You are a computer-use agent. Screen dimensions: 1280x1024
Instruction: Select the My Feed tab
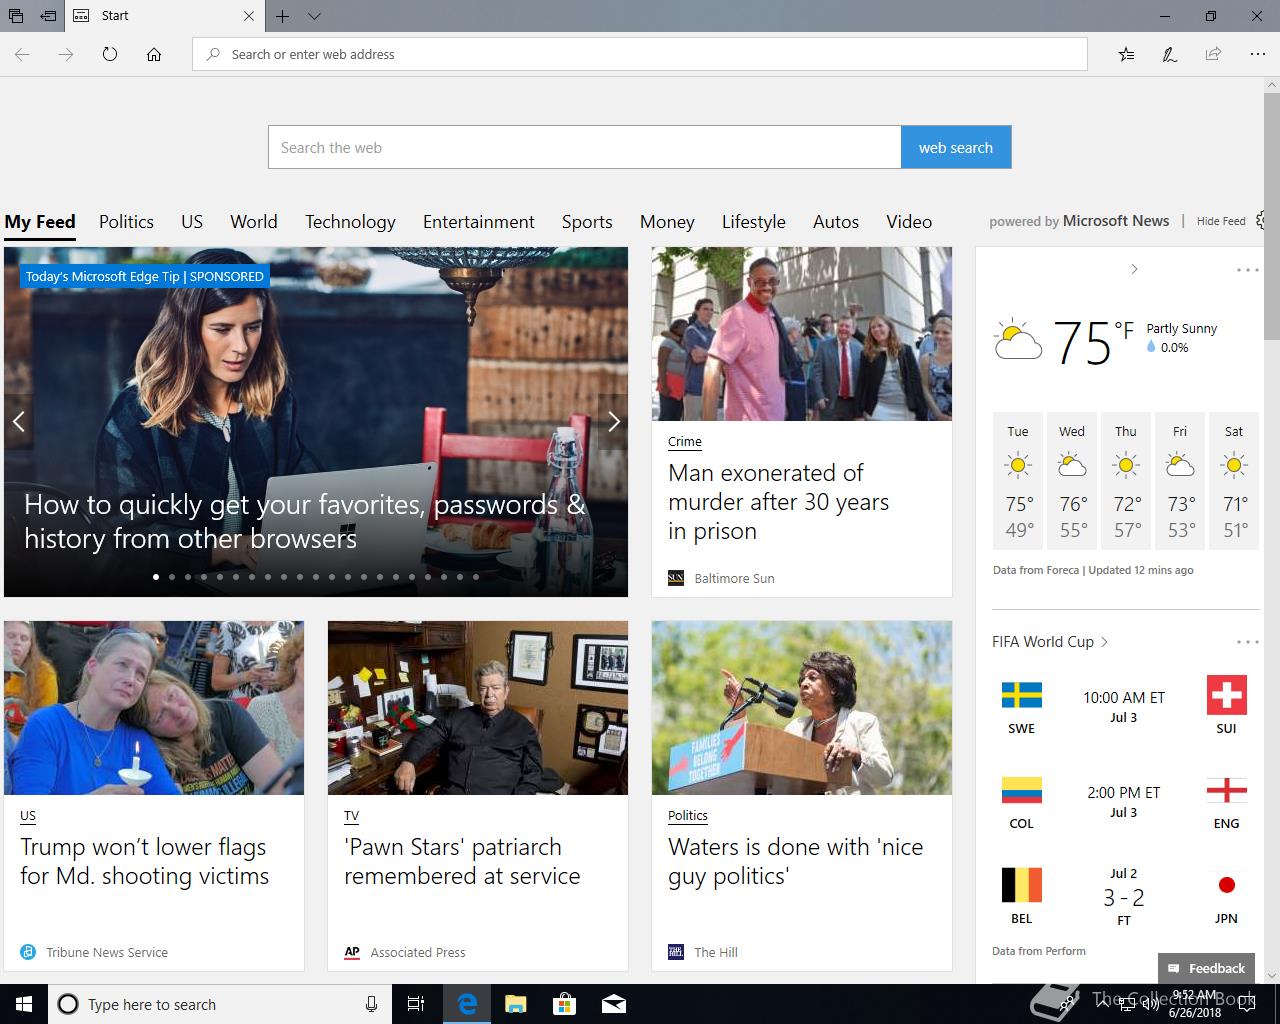click(x=40, y=222)
